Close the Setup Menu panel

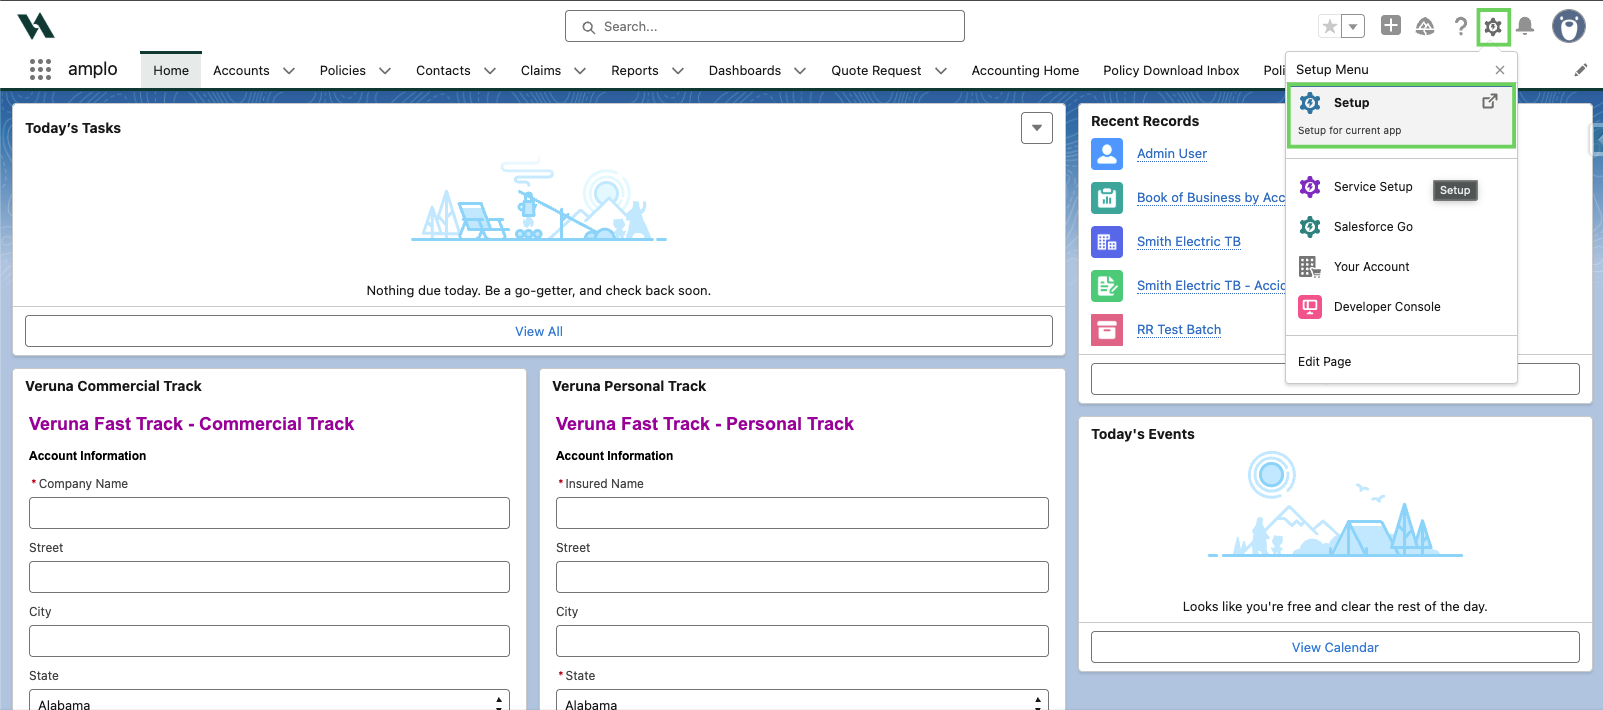pyautogui.click(x=1500, y=70)
